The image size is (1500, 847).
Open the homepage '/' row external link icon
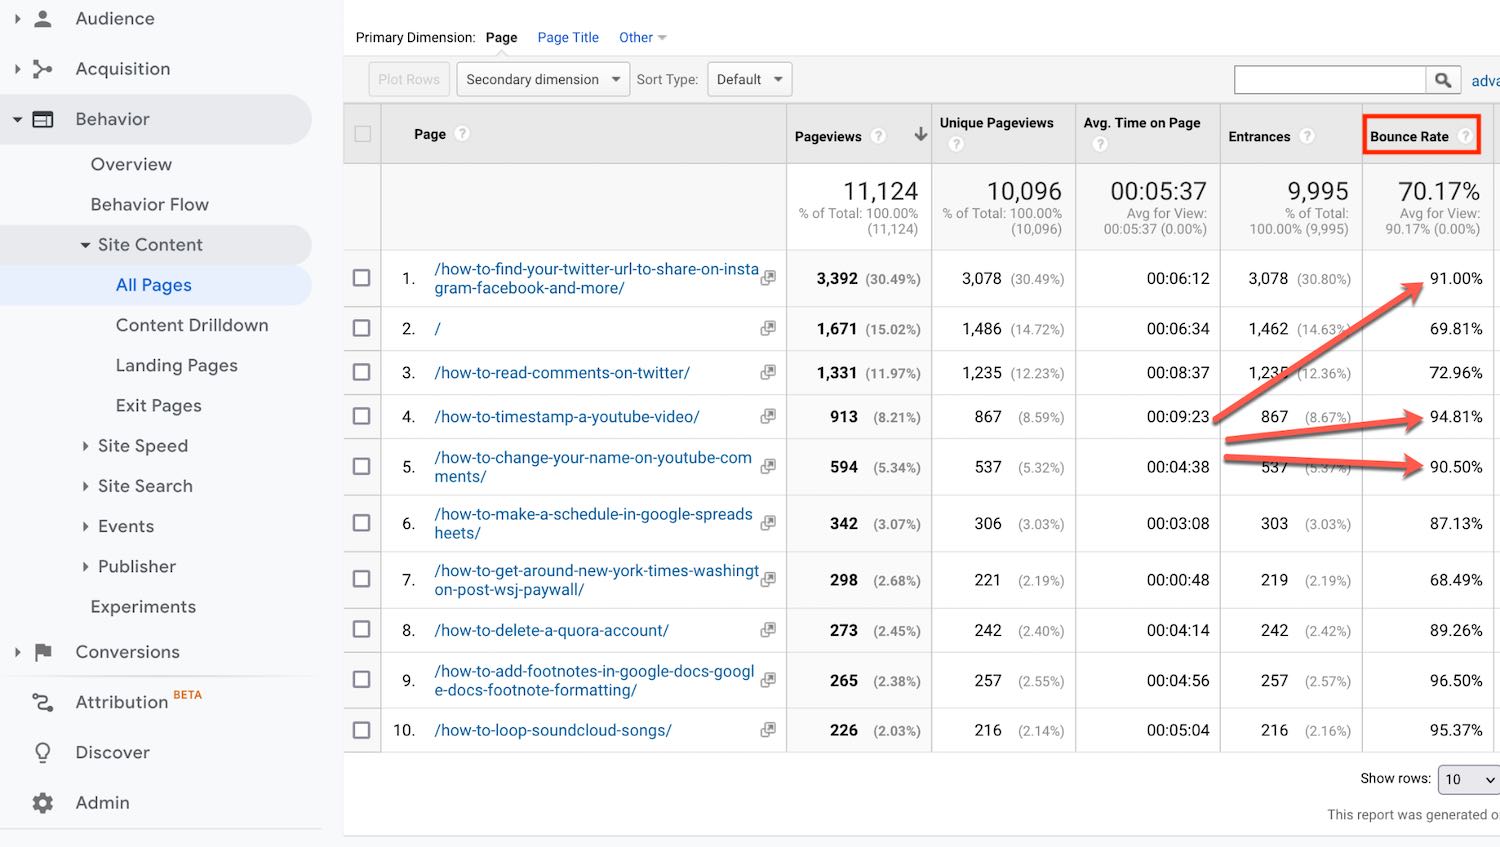[768, 328]
